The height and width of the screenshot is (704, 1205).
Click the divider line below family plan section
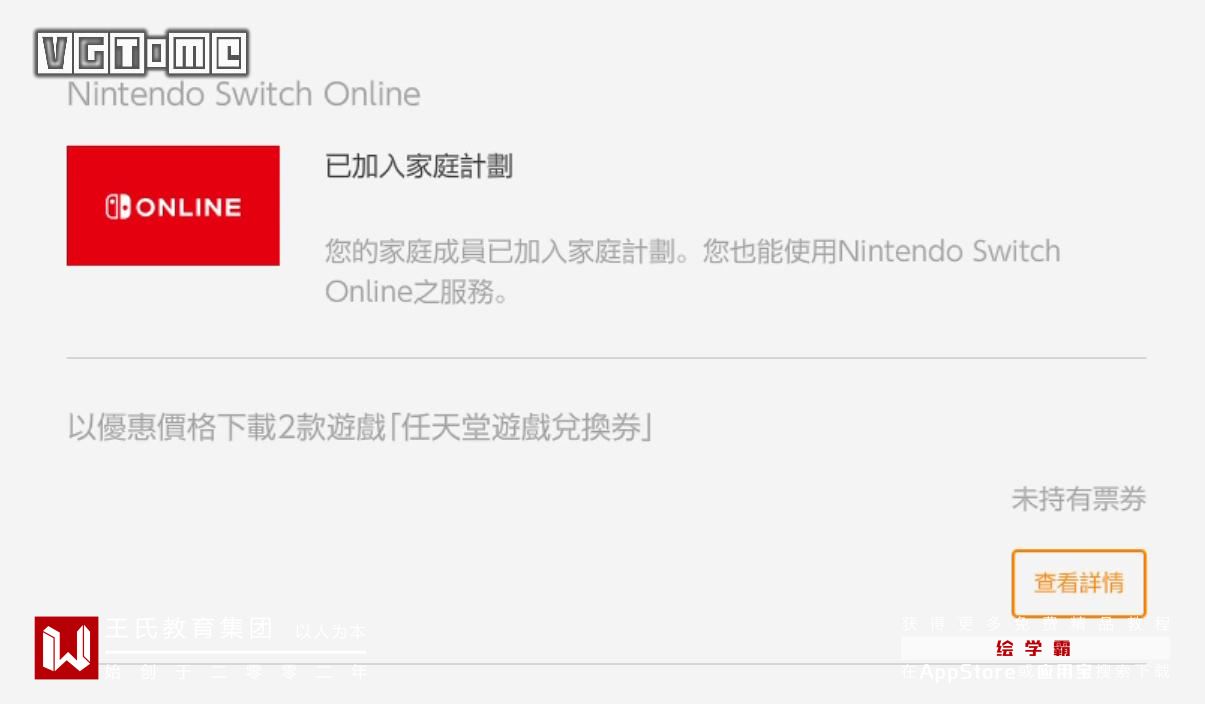(x=606, y=358)
